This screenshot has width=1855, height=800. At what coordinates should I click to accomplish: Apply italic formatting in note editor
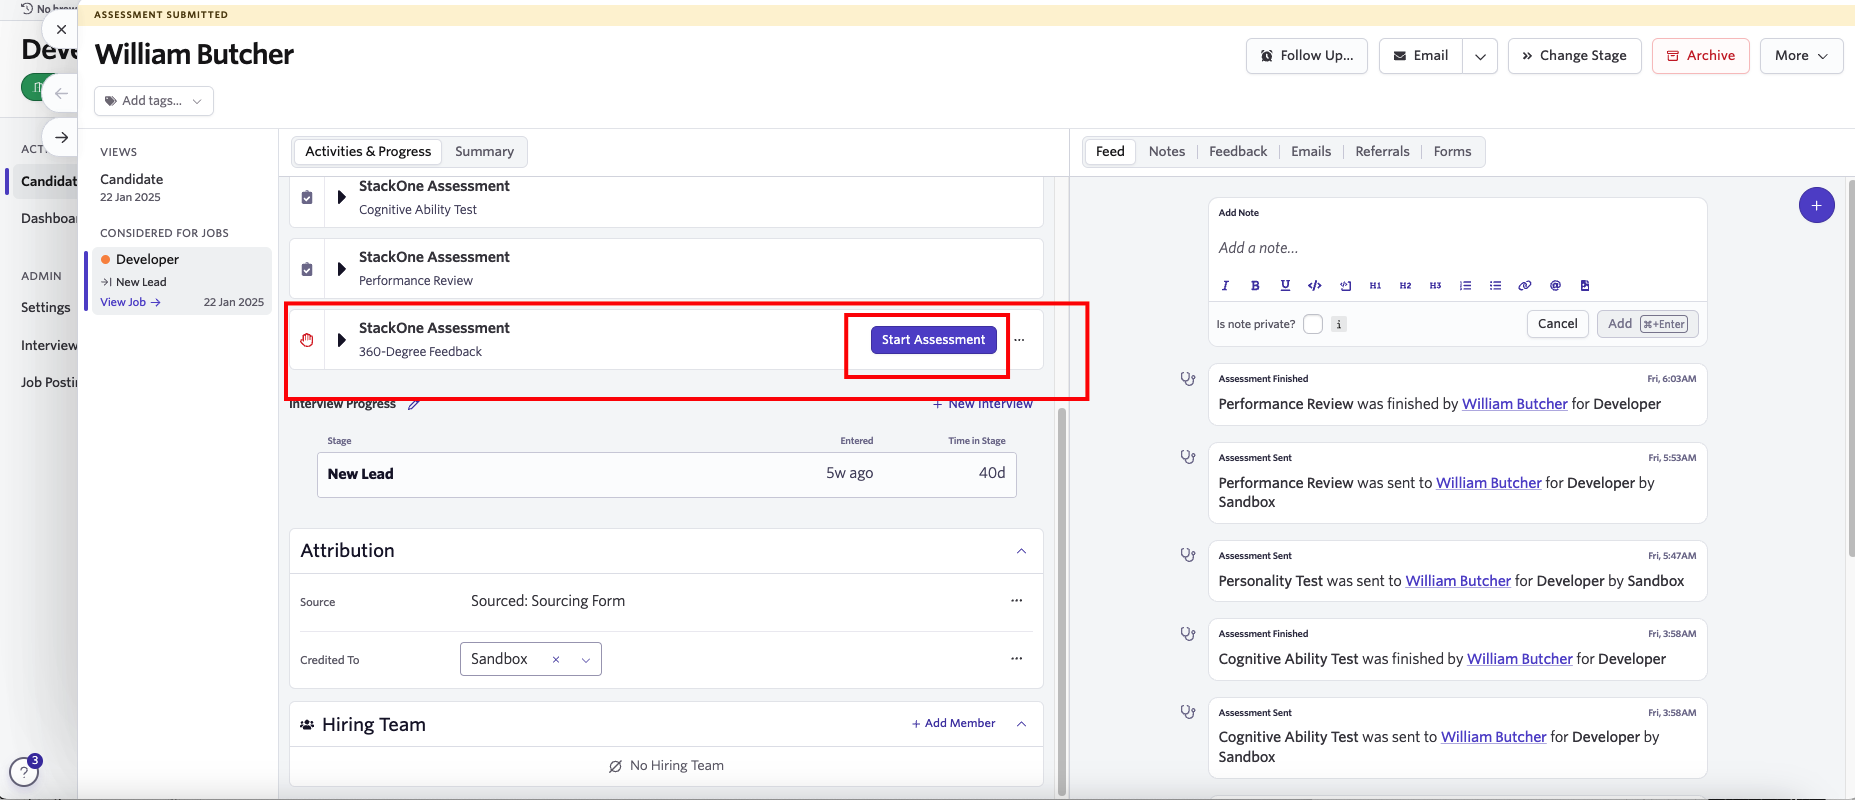[x=1225, y=286]
